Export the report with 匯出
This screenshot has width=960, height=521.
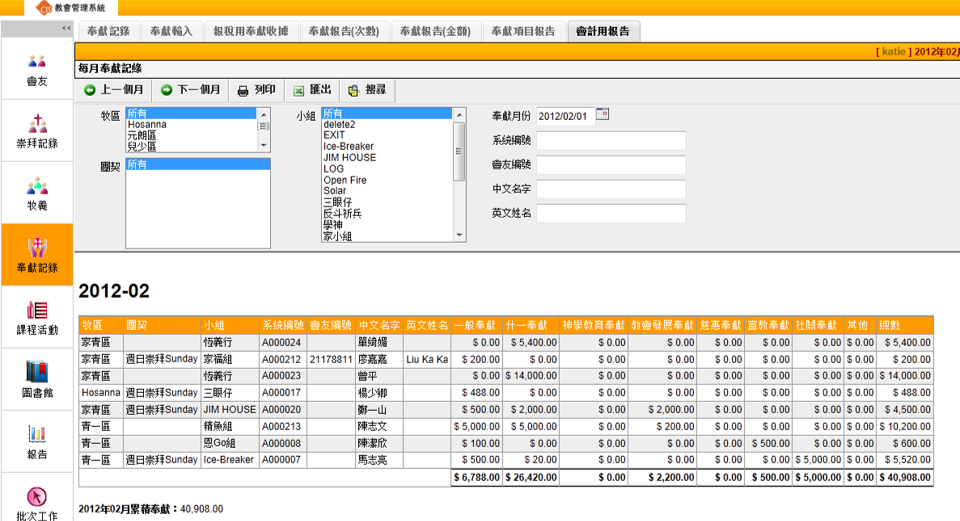312,90
